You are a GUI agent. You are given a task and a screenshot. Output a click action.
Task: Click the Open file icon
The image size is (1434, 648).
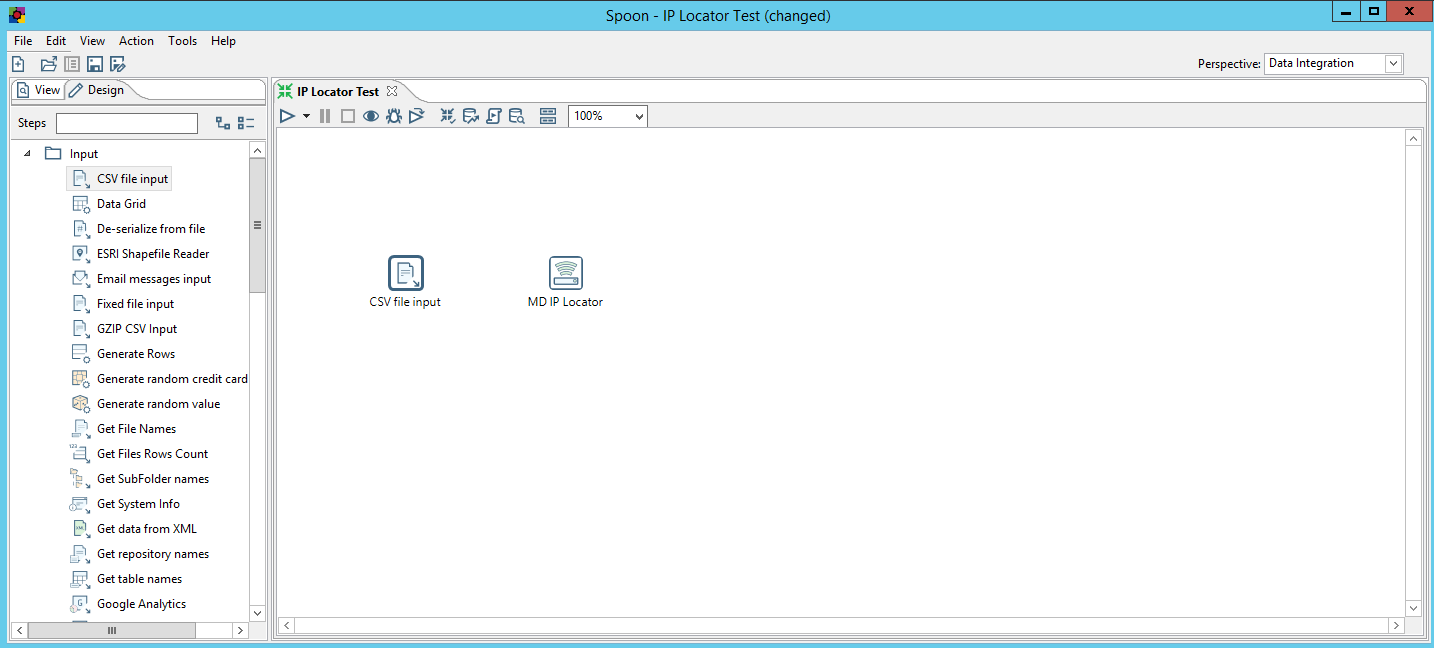[48, 64]
